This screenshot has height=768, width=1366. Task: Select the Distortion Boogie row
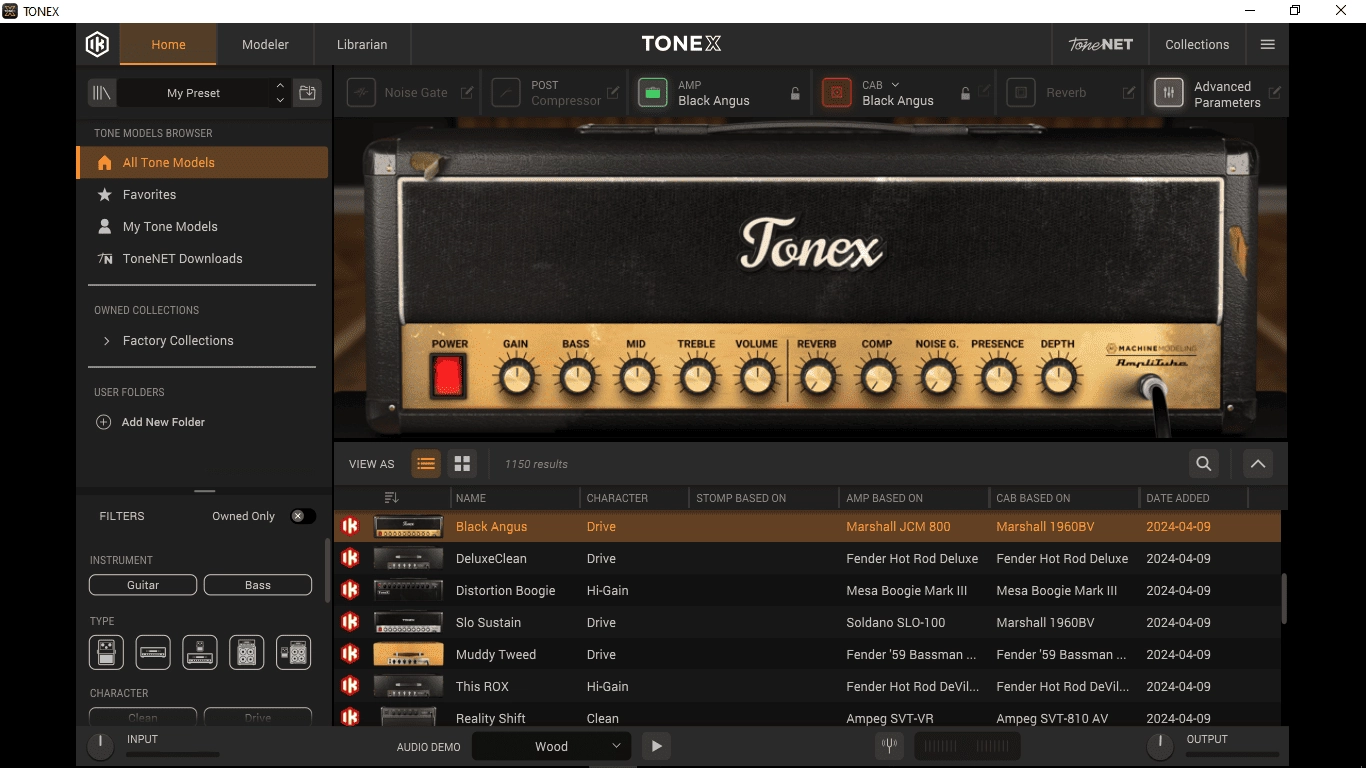(807, 591)
